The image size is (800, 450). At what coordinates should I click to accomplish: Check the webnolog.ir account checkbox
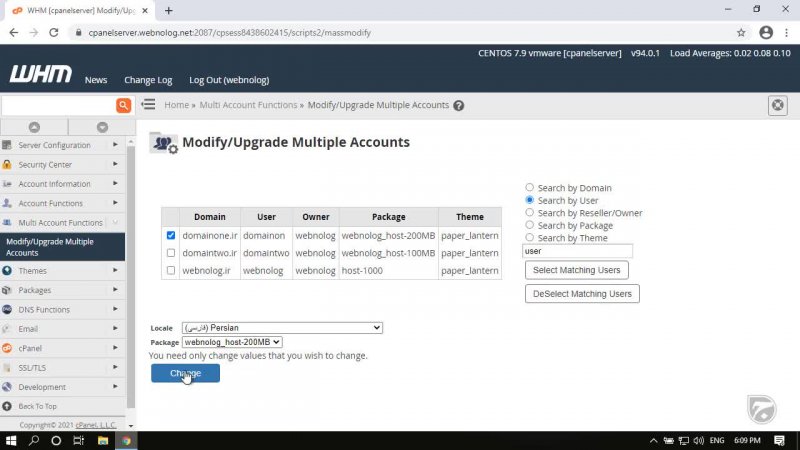(x=171, y=270)
